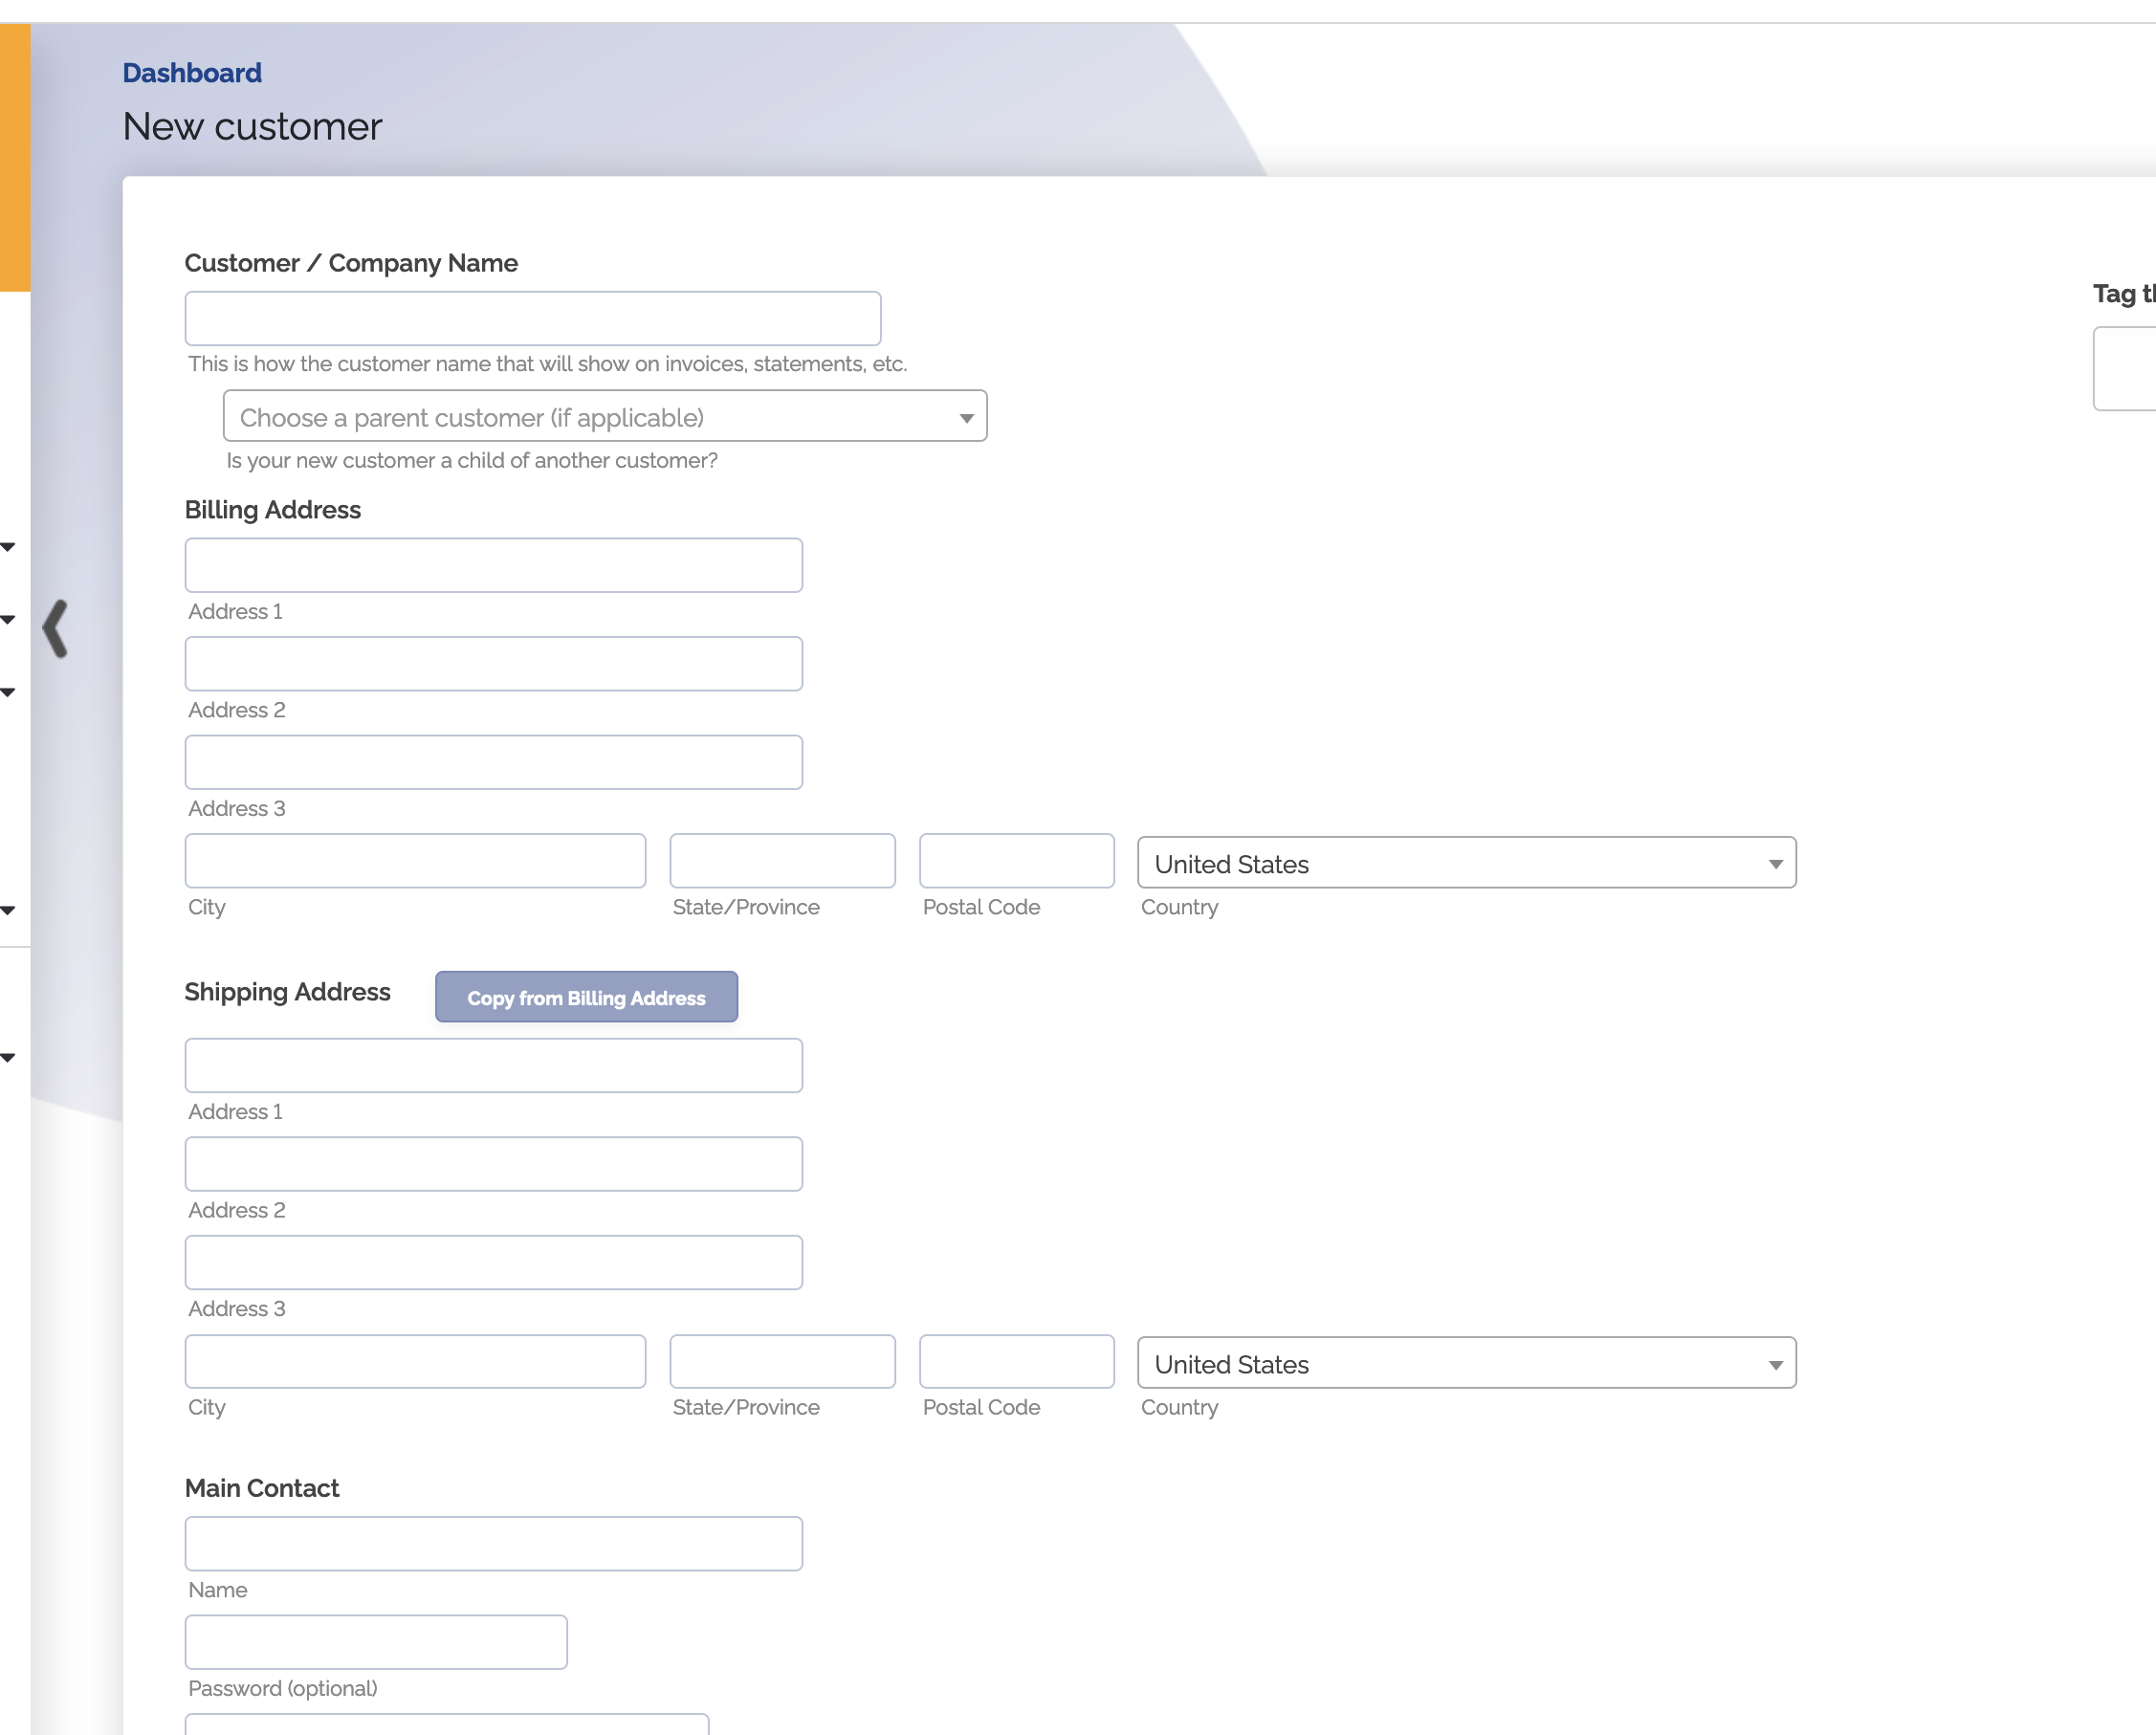Image resolution: width=2156 pixels, height=1735 pixels.
Task: Click 'Is your new customer a child' hint
Action: coord(472,460)
